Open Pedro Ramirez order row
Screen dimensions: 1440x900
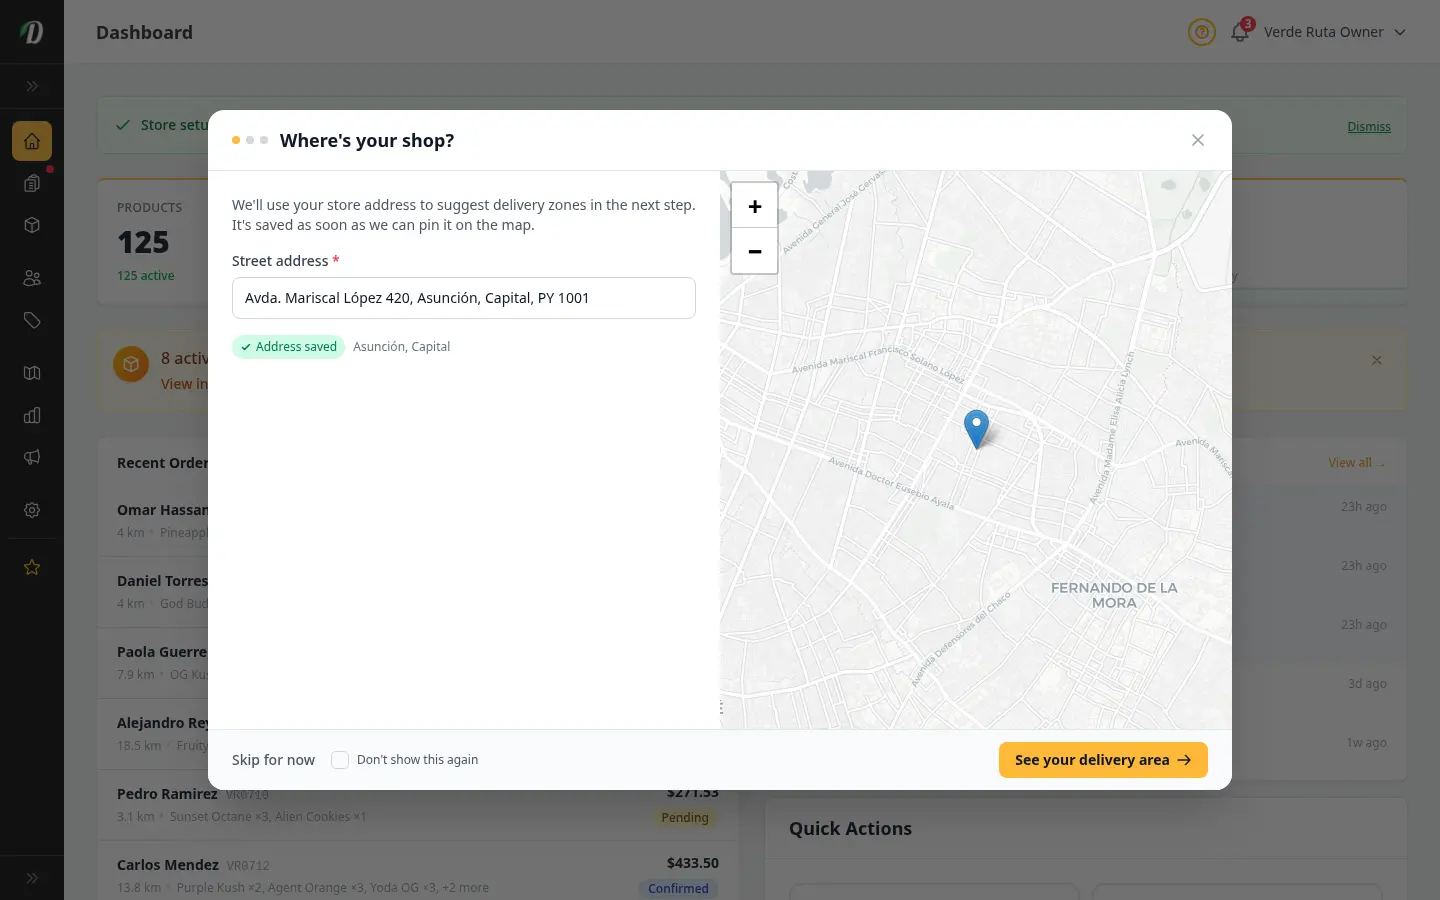click(418, 805)
